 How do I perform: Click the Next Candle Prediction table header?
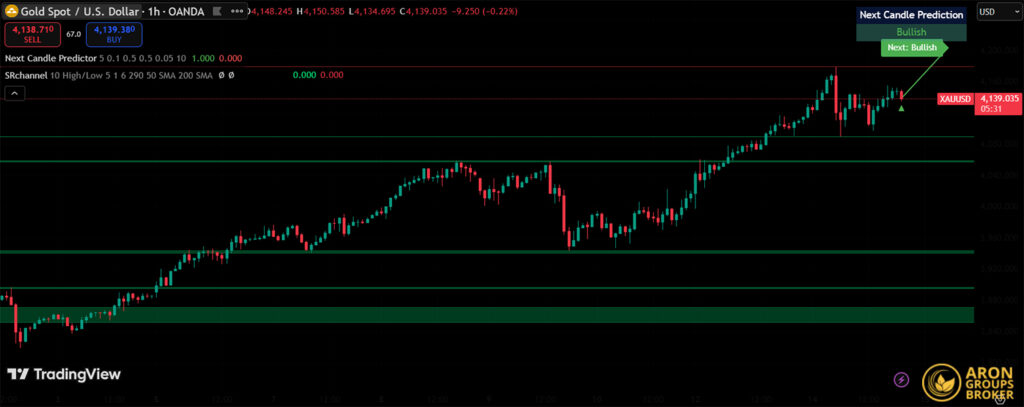(911, 15)
